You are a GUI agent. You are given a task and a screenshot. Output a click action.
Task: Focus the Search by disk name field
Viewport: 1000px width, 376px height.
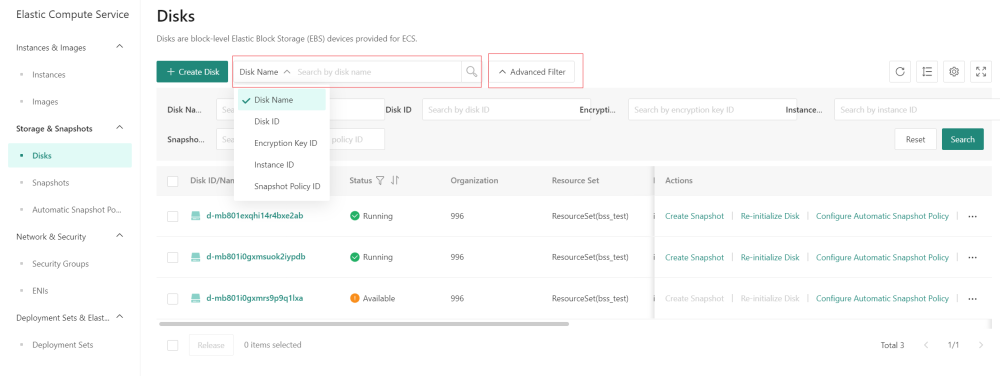tap(378, 72)
